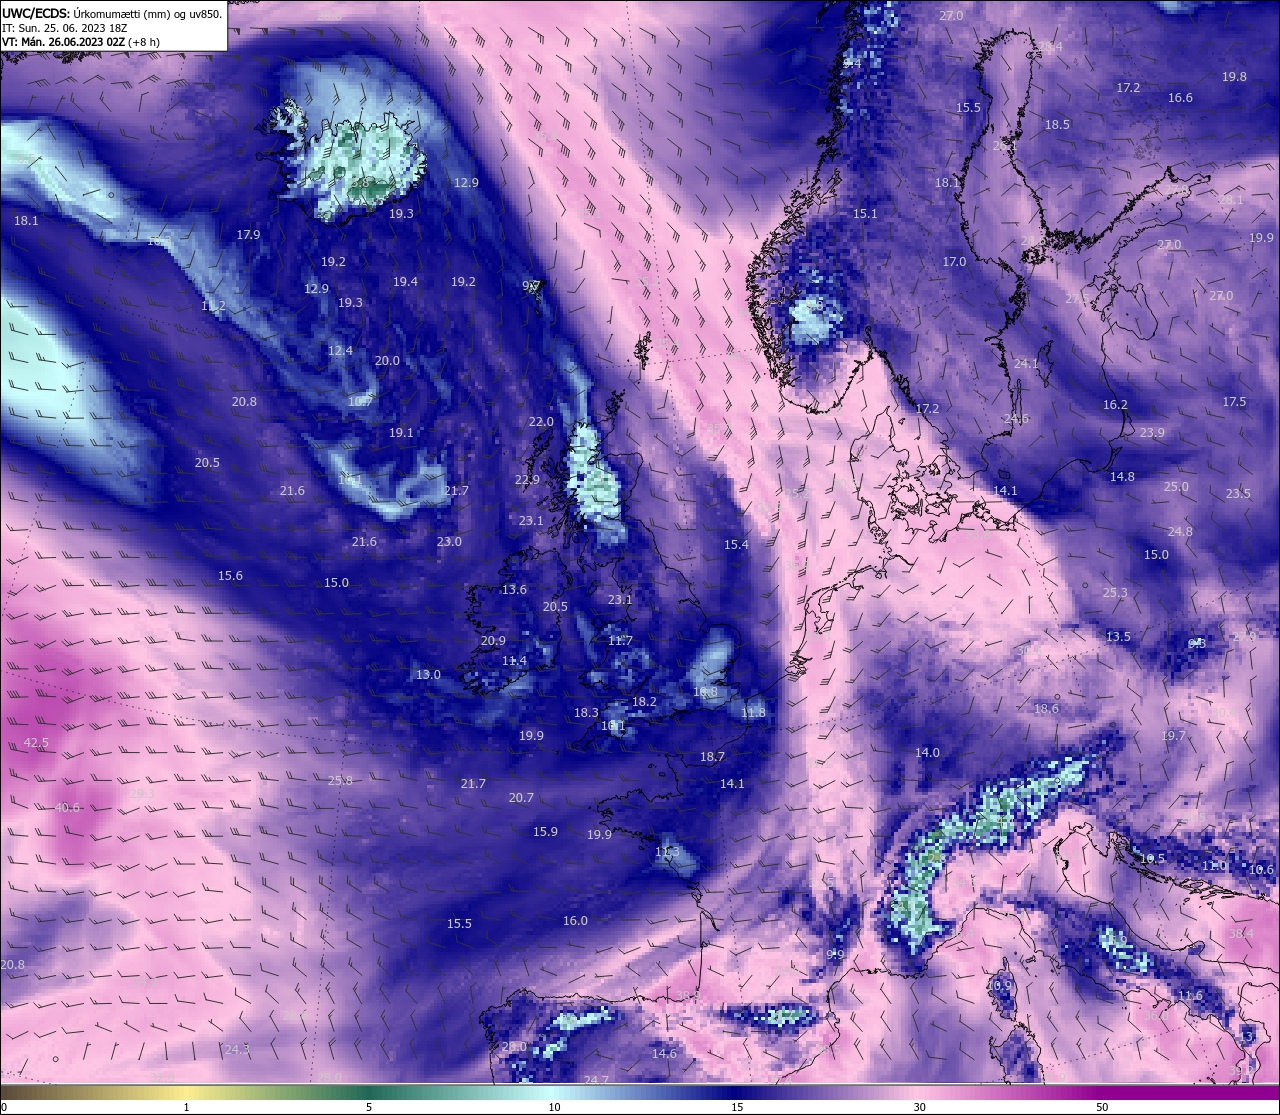The width and height of the screenshot is (1280, 1115).
Task: Click the 20.9 value over Ireland
Action: [x=493, y=641]
